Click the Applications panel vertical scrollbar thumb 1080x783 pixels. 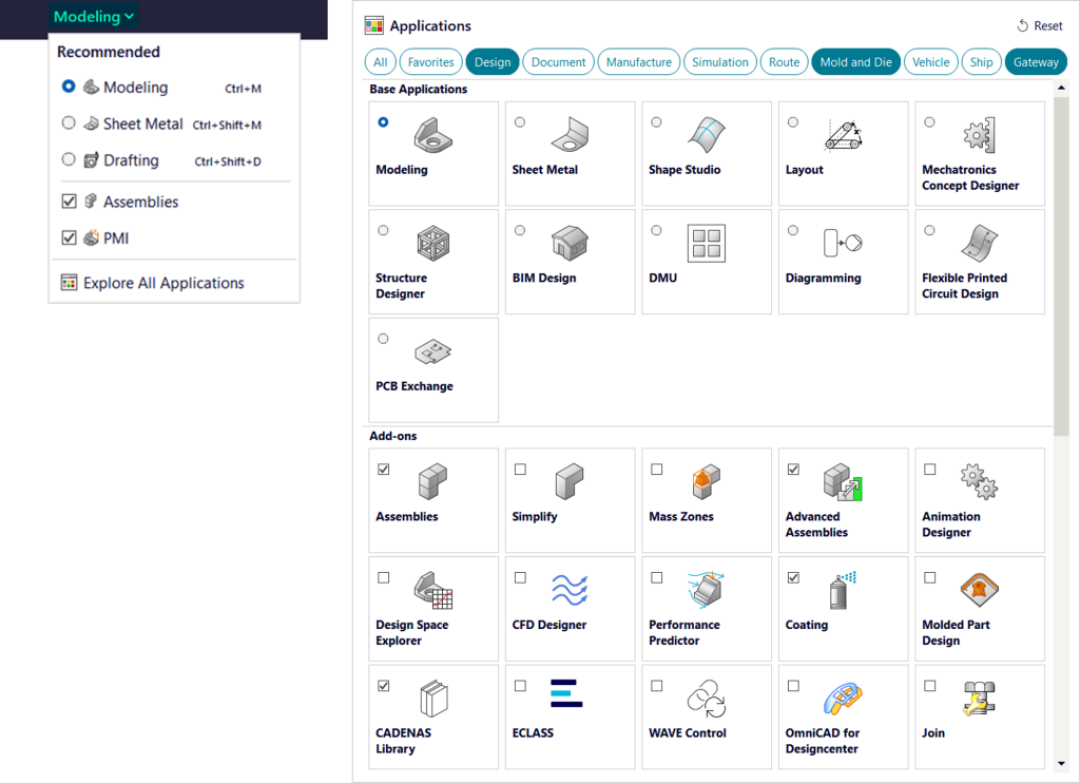(x=1061, y=267)
